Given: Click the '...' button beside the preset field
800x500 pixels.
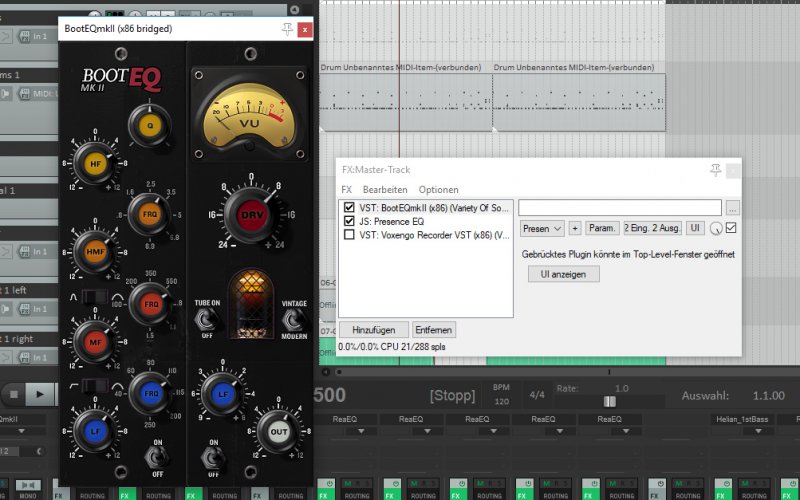Looking at the screenshot, I should tap(732, 208).
